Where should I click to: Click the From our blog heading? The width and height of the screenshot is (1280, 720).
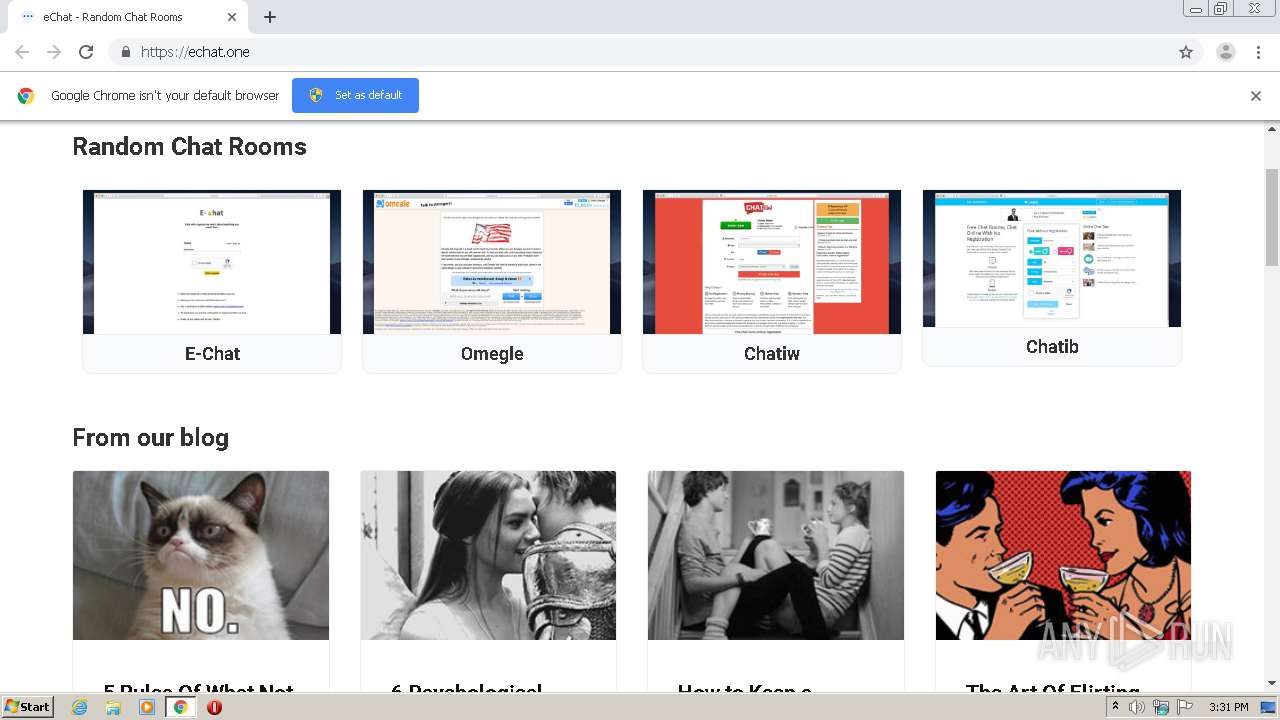[x=150, y=437]
